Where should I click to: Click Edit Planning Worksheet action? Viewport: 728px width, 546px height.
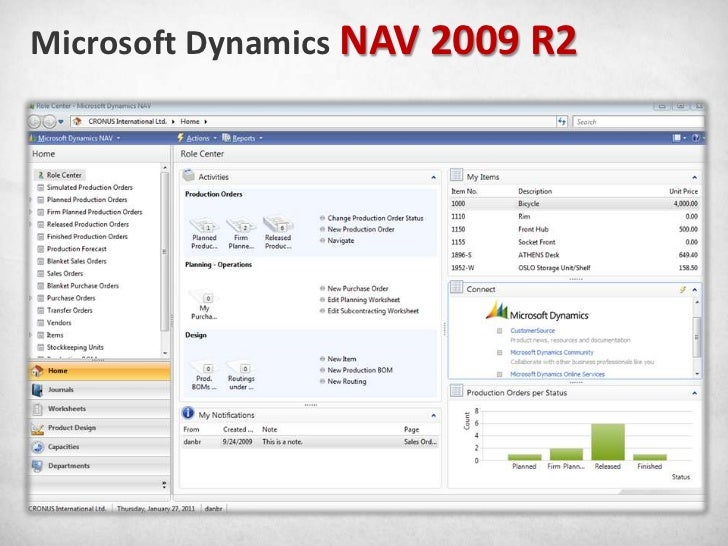tap(364, 300)
